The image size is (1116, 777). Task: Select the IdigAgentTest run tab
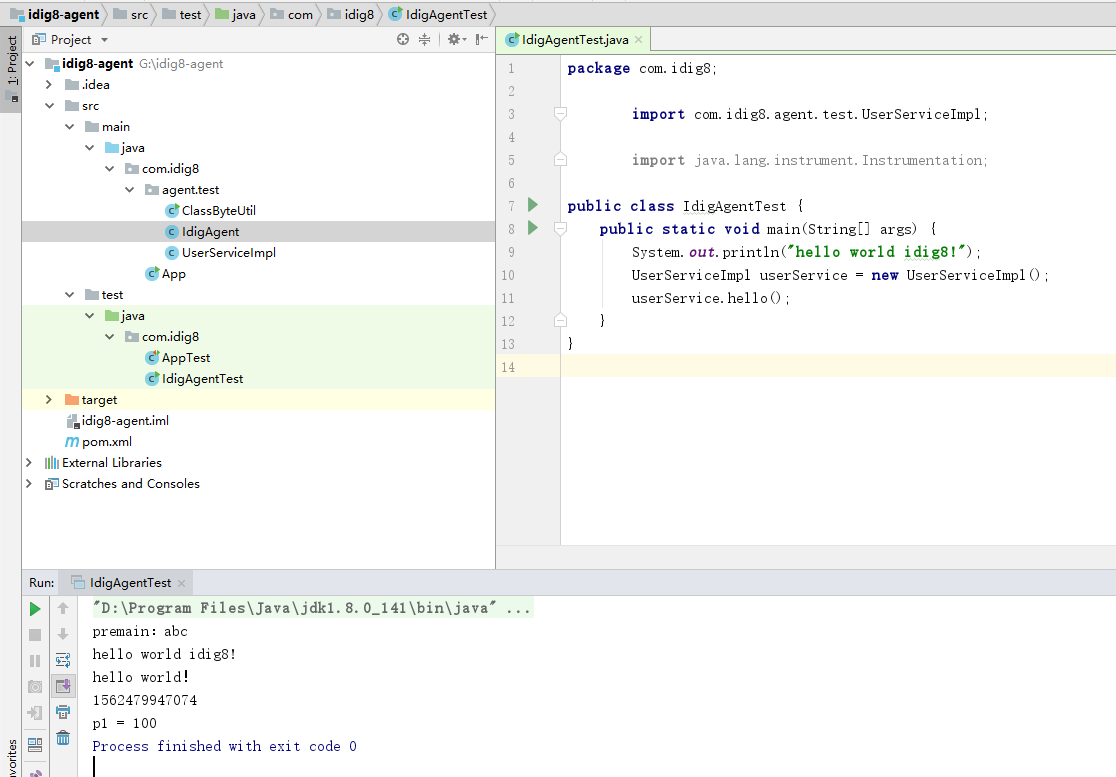(x=129, y=583)
